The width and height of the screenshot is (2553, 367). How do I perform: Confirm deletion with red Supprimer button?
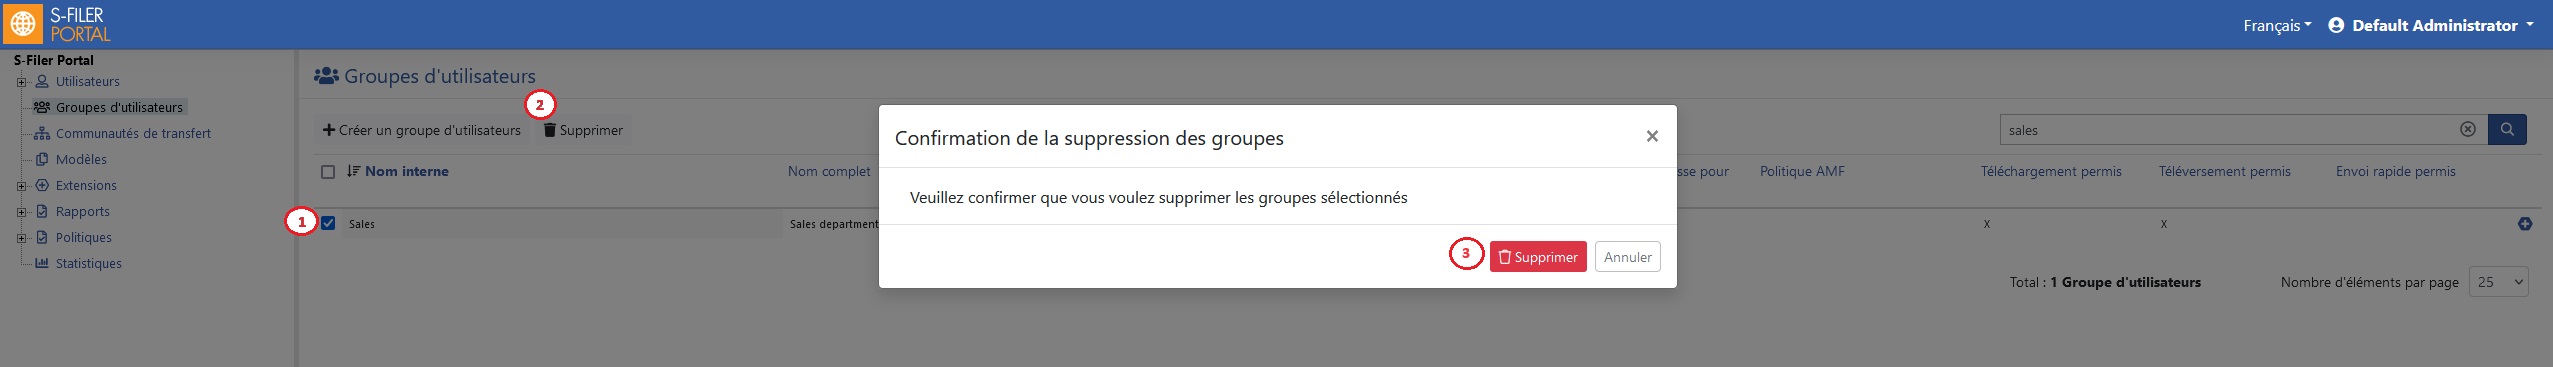coord(1537,257)
